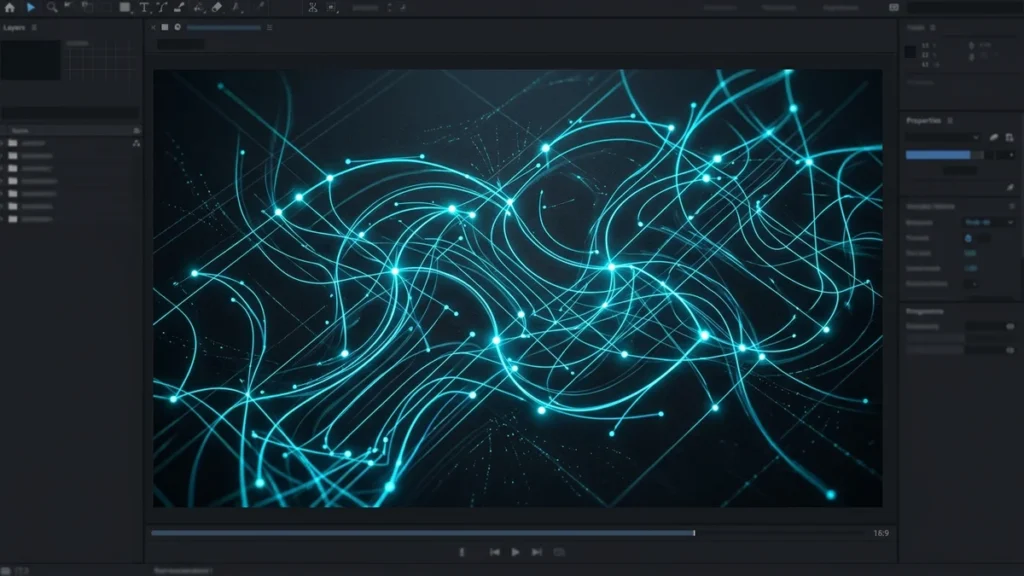Select the Rectangle shape tool
The width and height of the screenshot is (1024, 576).
[x=125, y=8]
